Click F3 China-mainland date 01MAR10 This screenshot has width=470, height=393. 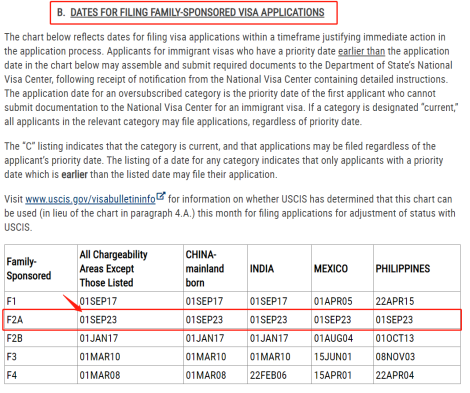click(206, 357)
